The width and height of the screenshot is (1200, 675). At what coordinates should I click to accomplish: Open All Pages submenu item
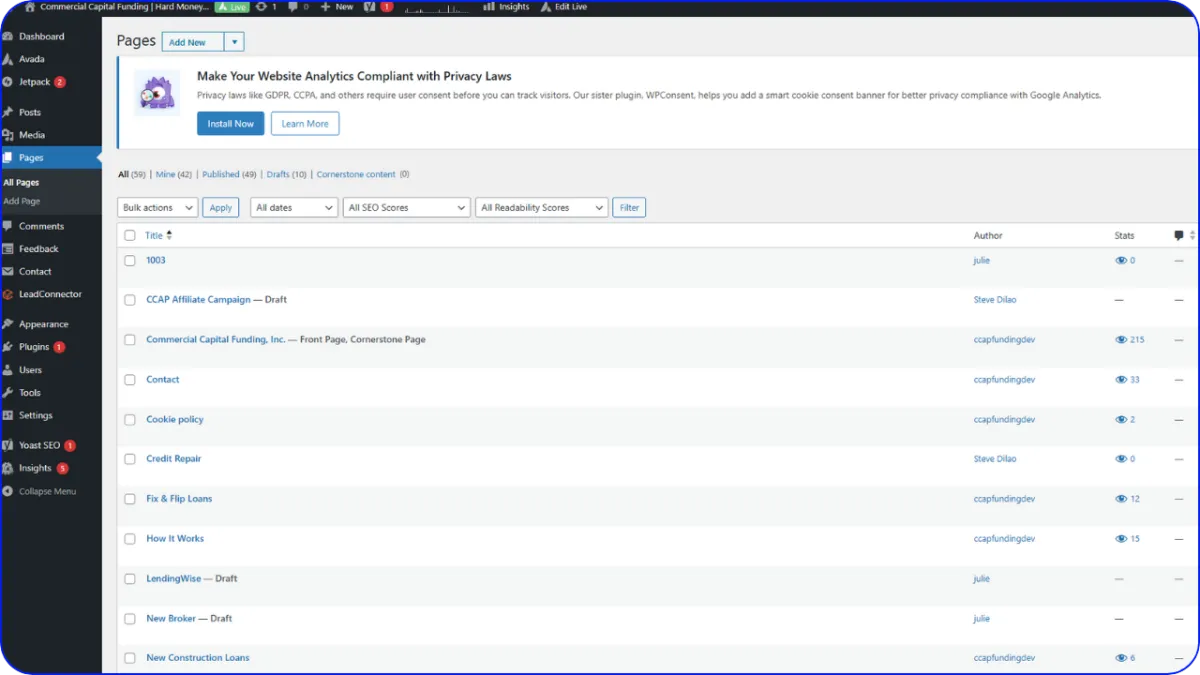click(x=21, y=183)
